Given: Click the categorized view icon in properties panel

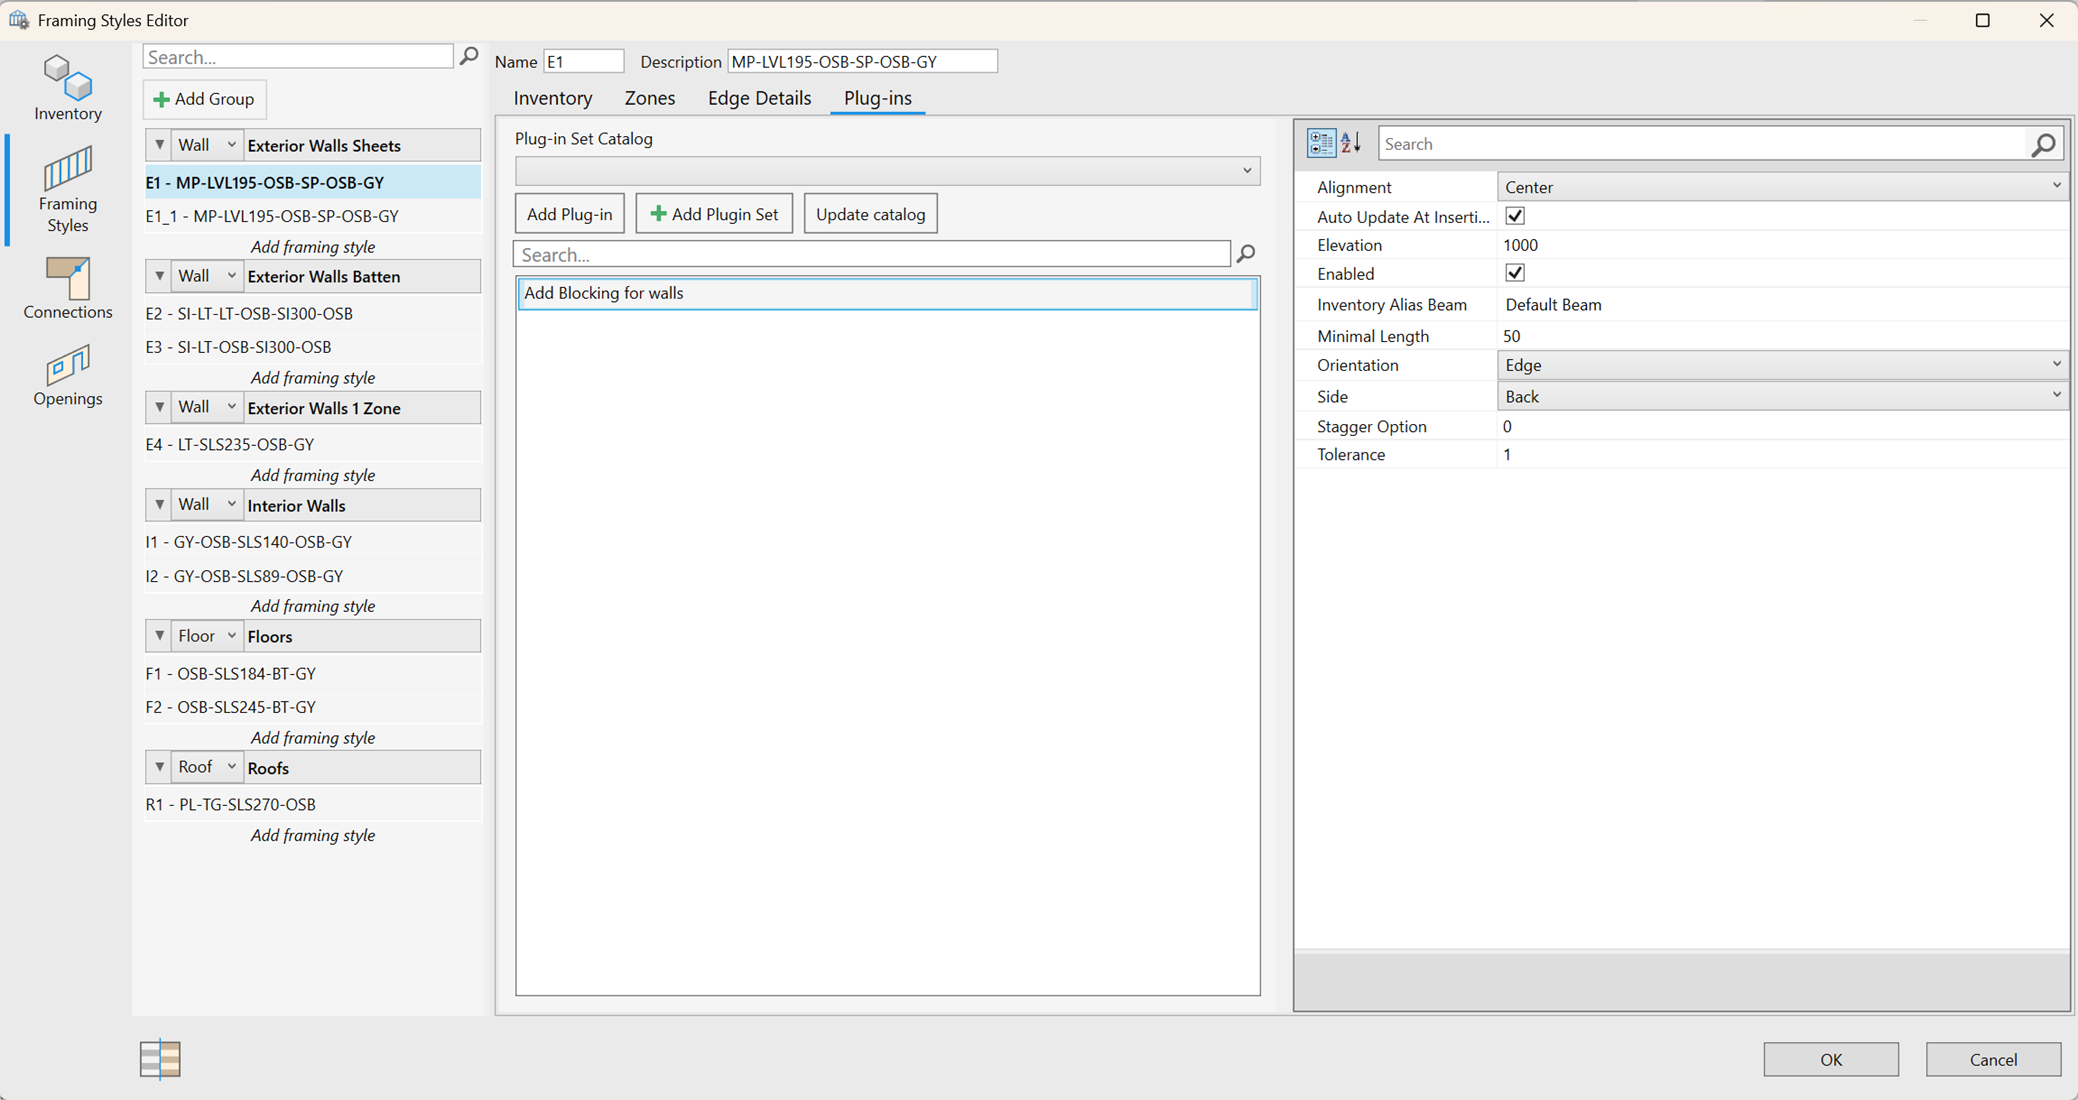Looking at the screenshot, I should coord(1321,144).
